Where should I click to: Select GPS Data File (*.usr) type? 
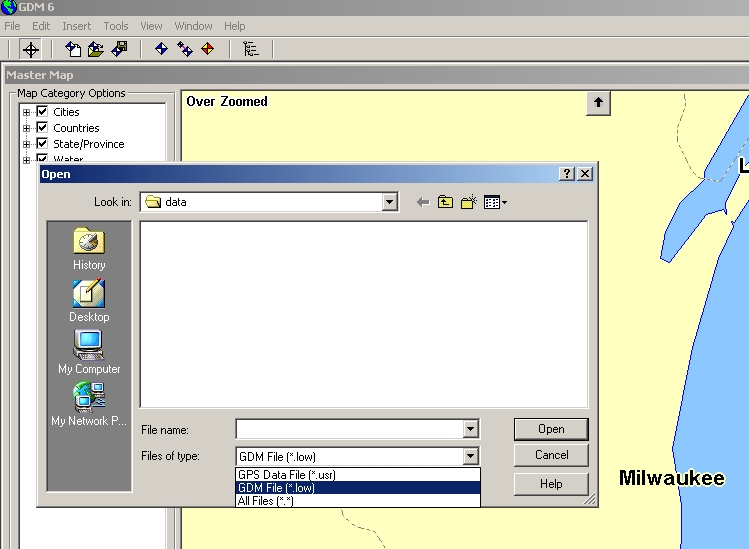click(x=286, y=475)
